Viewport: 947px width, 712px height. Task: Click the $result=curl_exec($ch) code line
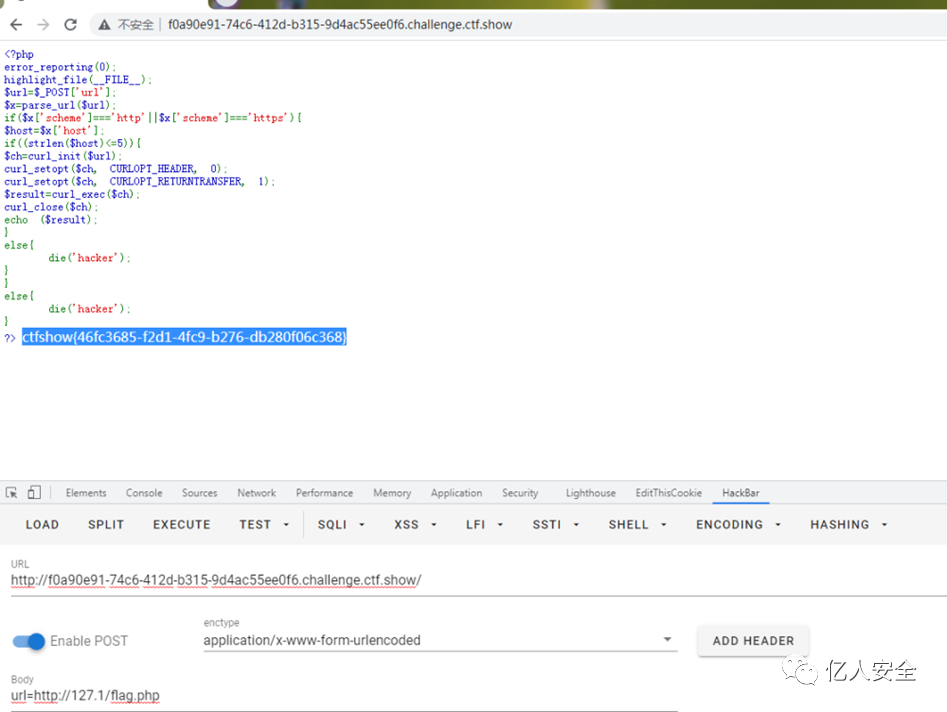click(x=72, y=194)
